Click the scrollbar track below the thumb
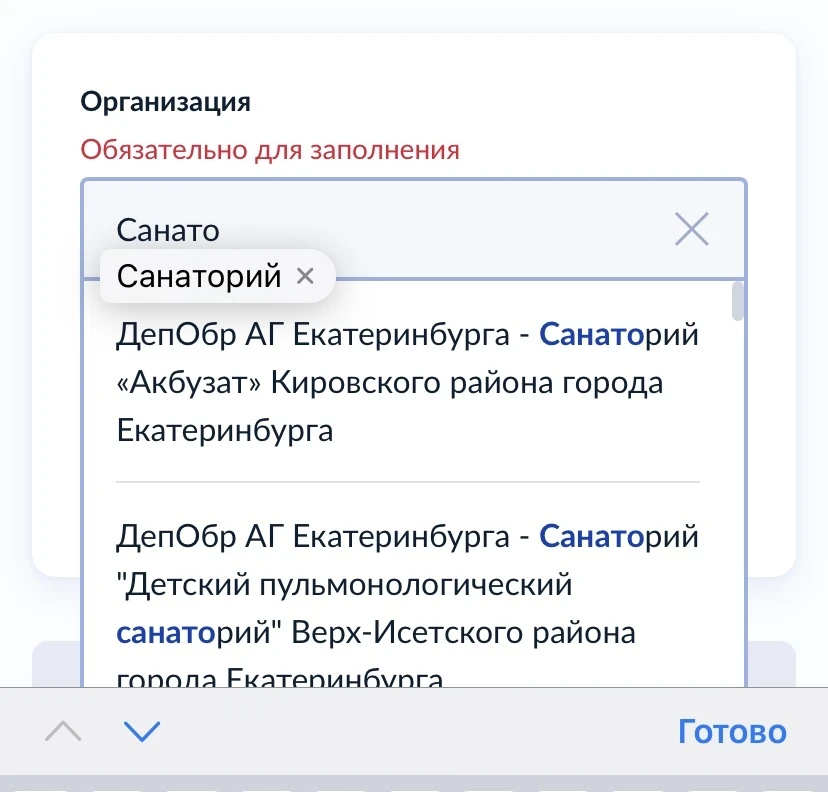Viewport: 828px width, 792px height. pyautogui.click(x=738, y=500)
